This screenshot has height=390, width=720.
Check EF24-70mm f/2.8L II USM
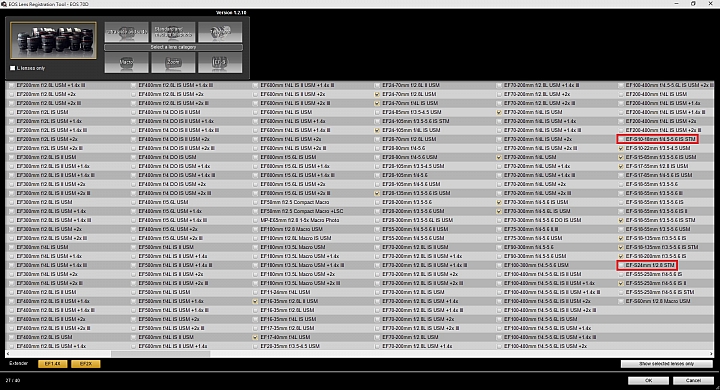point(377,85)
